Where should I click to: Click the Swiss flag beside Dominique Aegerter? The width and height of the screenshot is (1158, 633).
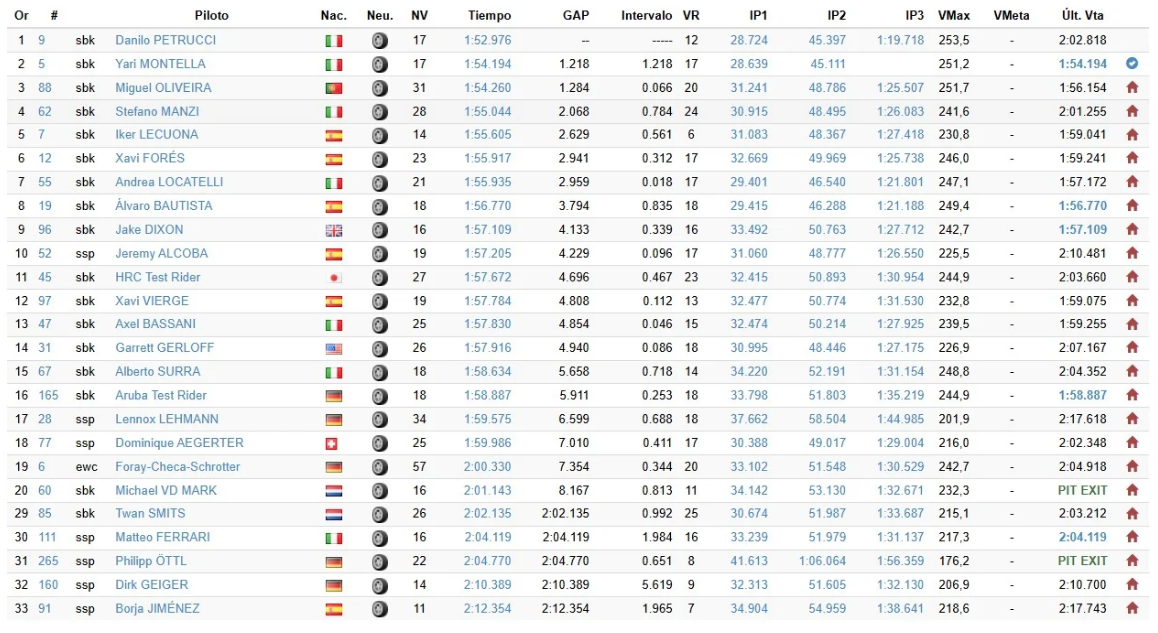333,443
